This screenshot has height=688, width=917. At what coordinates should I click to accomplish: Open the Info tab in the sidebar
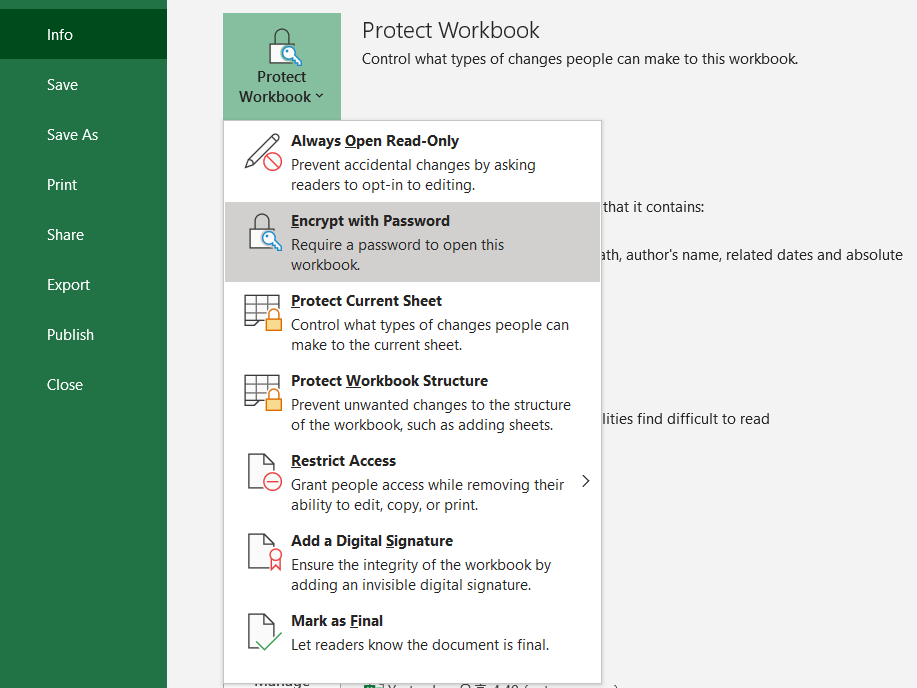[83, 35]
